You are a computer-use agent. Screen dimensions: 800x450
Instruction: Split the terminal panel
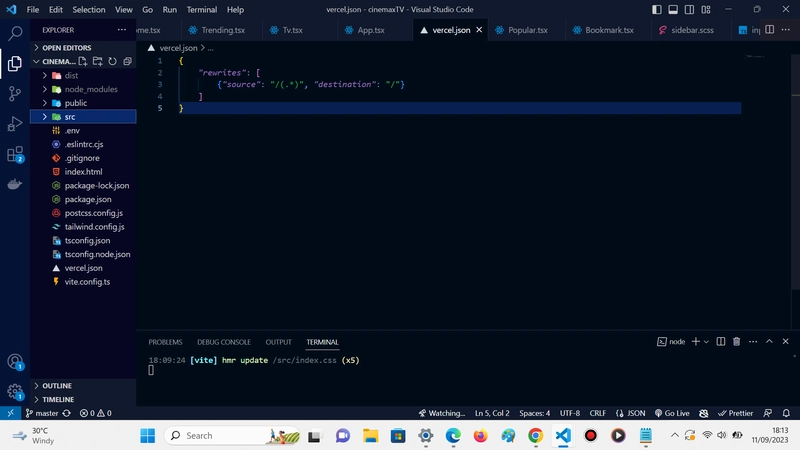720,341
